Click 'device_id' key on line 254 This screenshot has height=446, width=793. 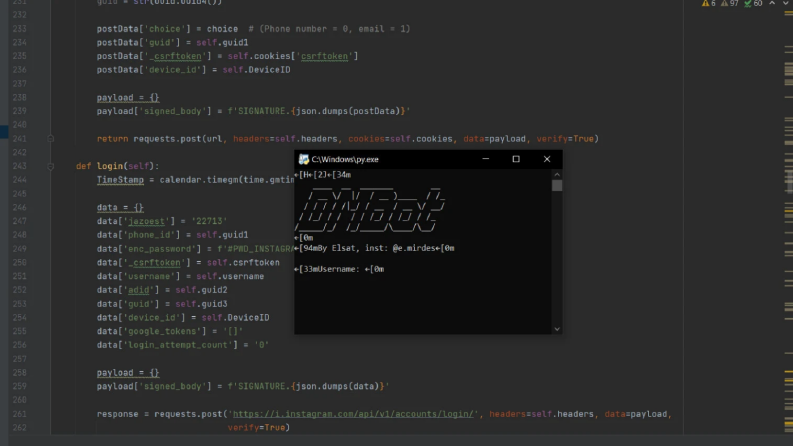(x=152, y=318)
